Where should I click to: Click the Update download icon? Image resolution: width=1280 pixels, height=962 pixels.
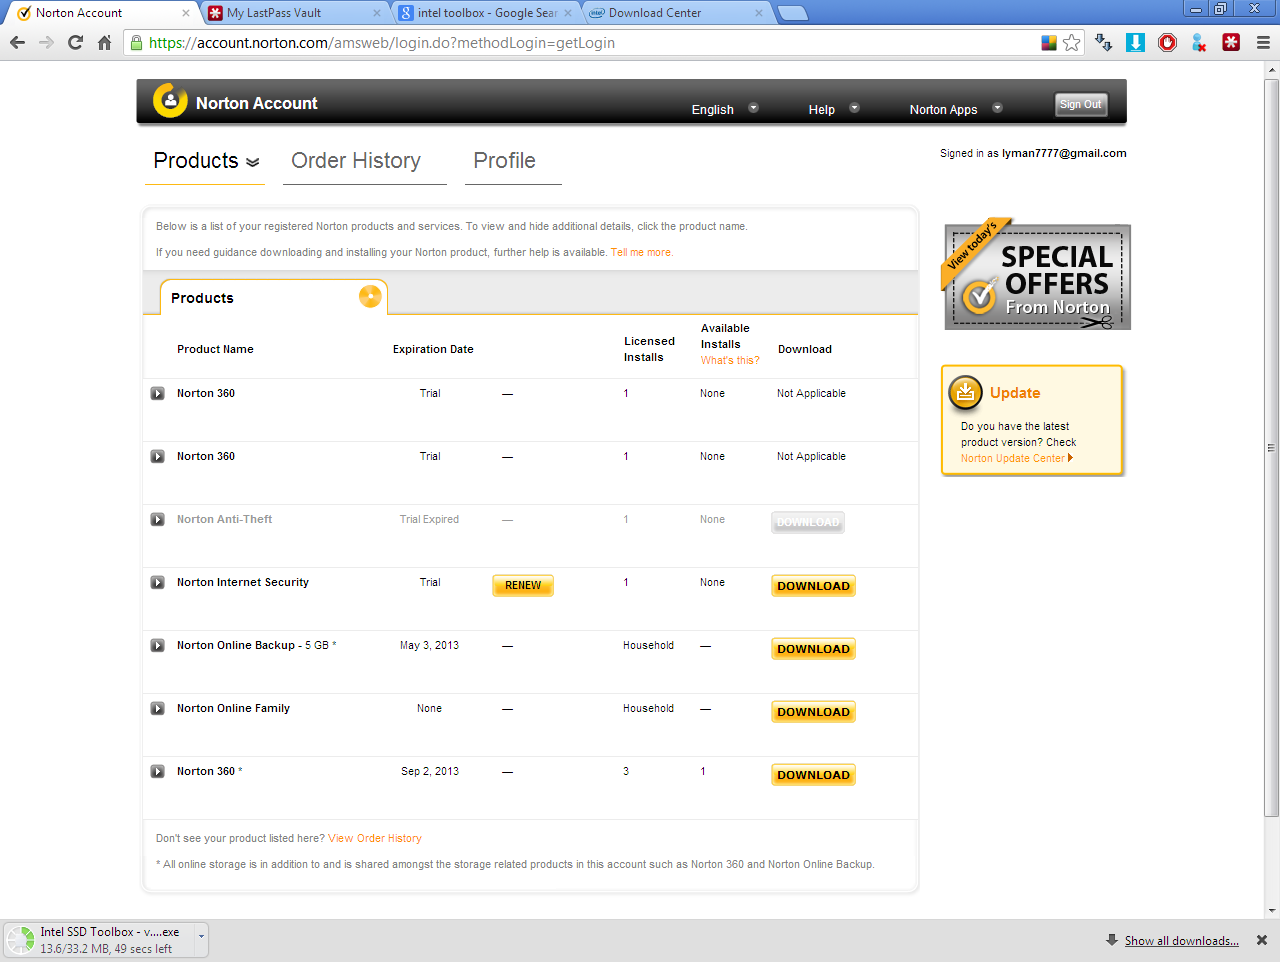[965, 393]
